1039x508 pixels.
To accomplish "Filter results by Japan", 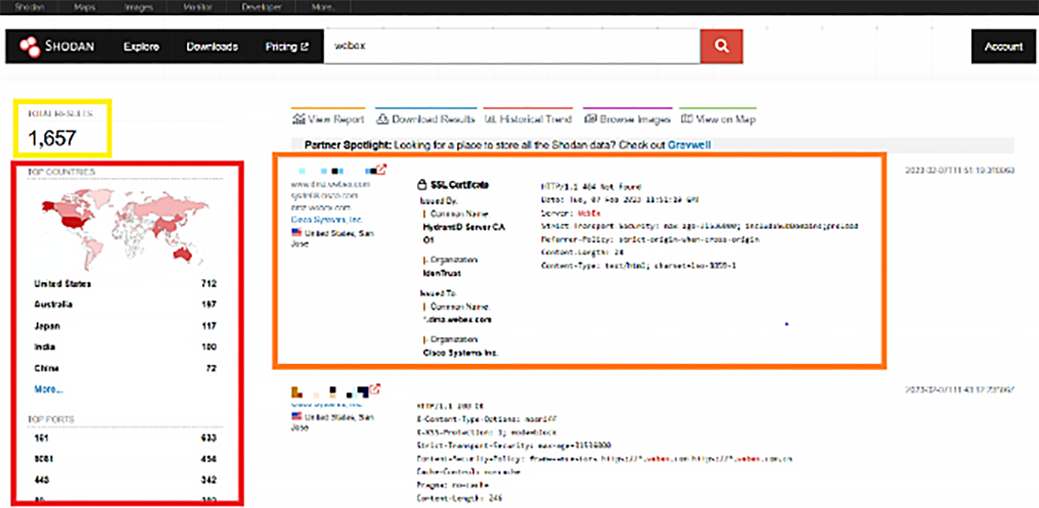I will [47, 326].
